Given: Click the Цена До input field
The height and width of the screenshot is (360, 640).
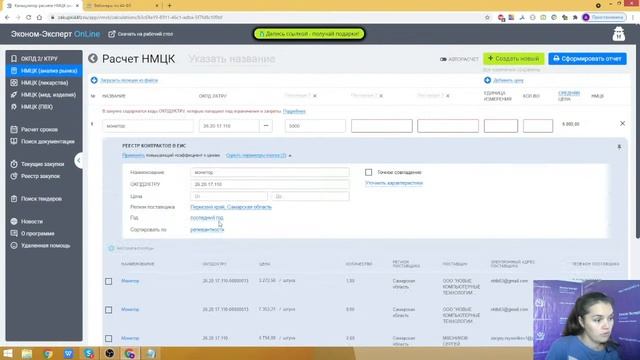Looking at the screenshot, I should pos(310,196).
